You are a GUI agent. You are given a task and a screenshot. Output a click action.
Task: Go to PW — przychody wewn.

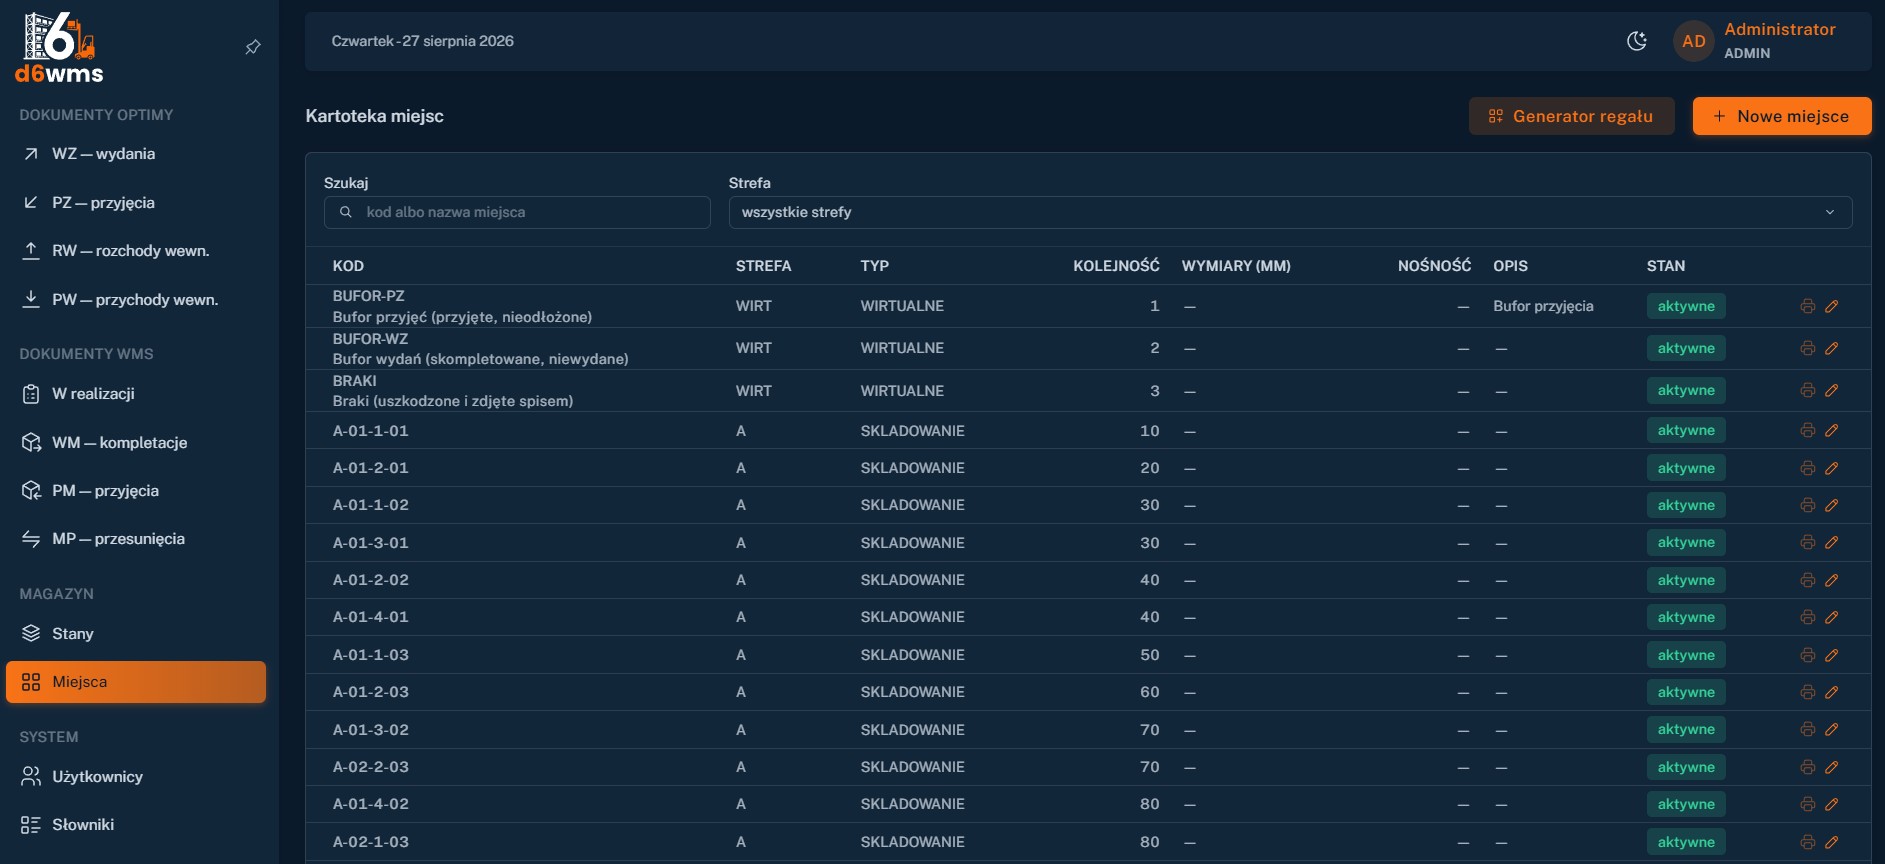tap(136, 300)
